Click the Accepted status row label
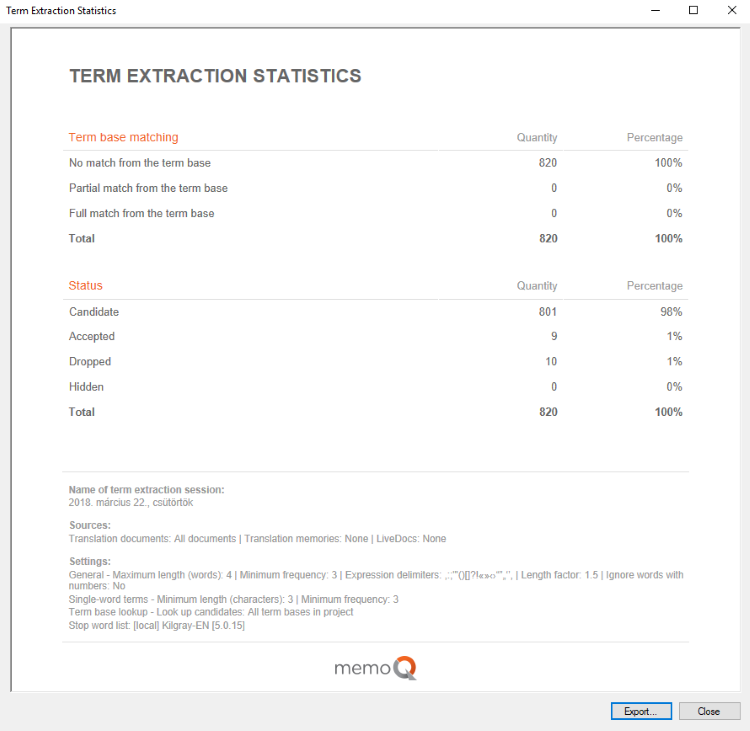The height and width of the screenshot is (731, 750). click(x=92, y=337)
